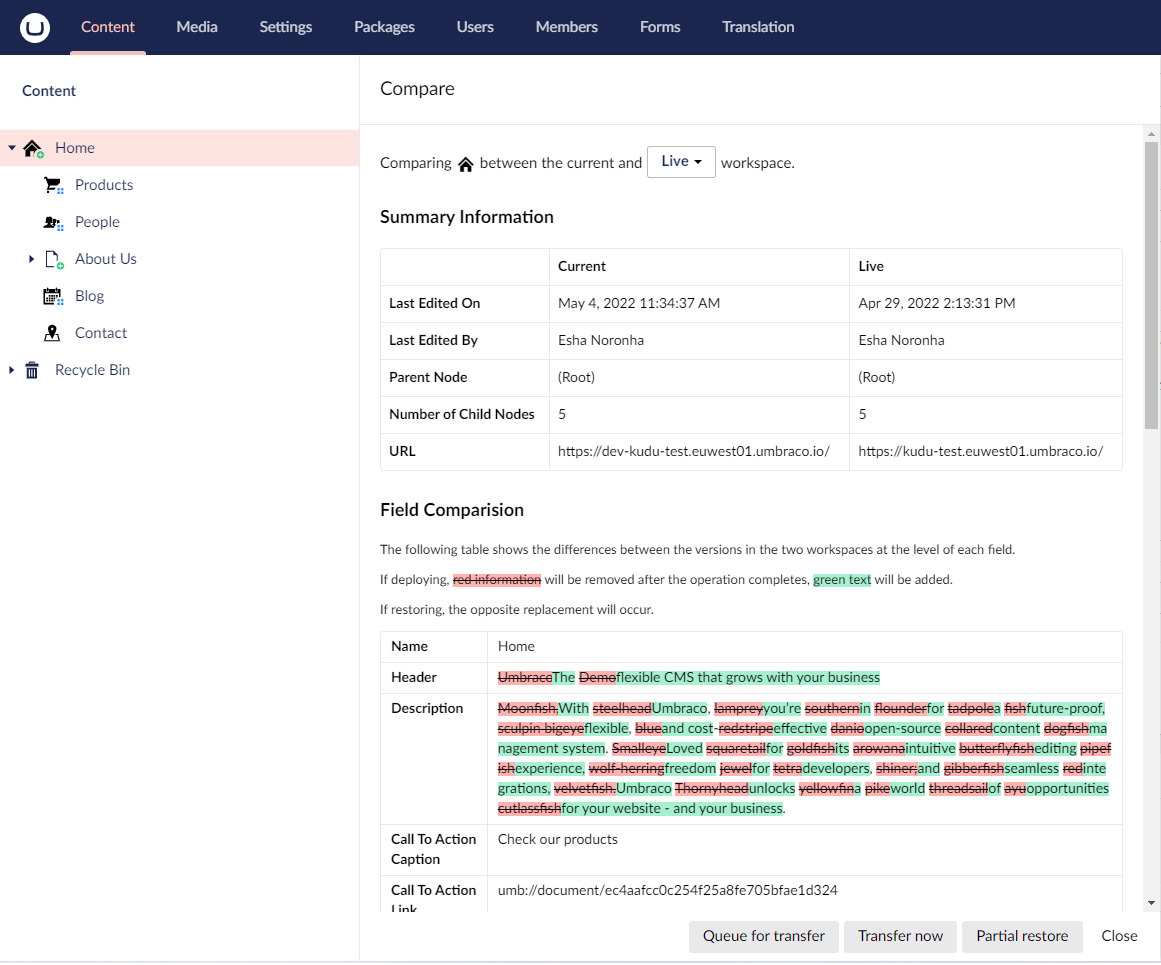Click the 'green text' sample highlight
The image size is (1161, 965).
coord(842,580)
